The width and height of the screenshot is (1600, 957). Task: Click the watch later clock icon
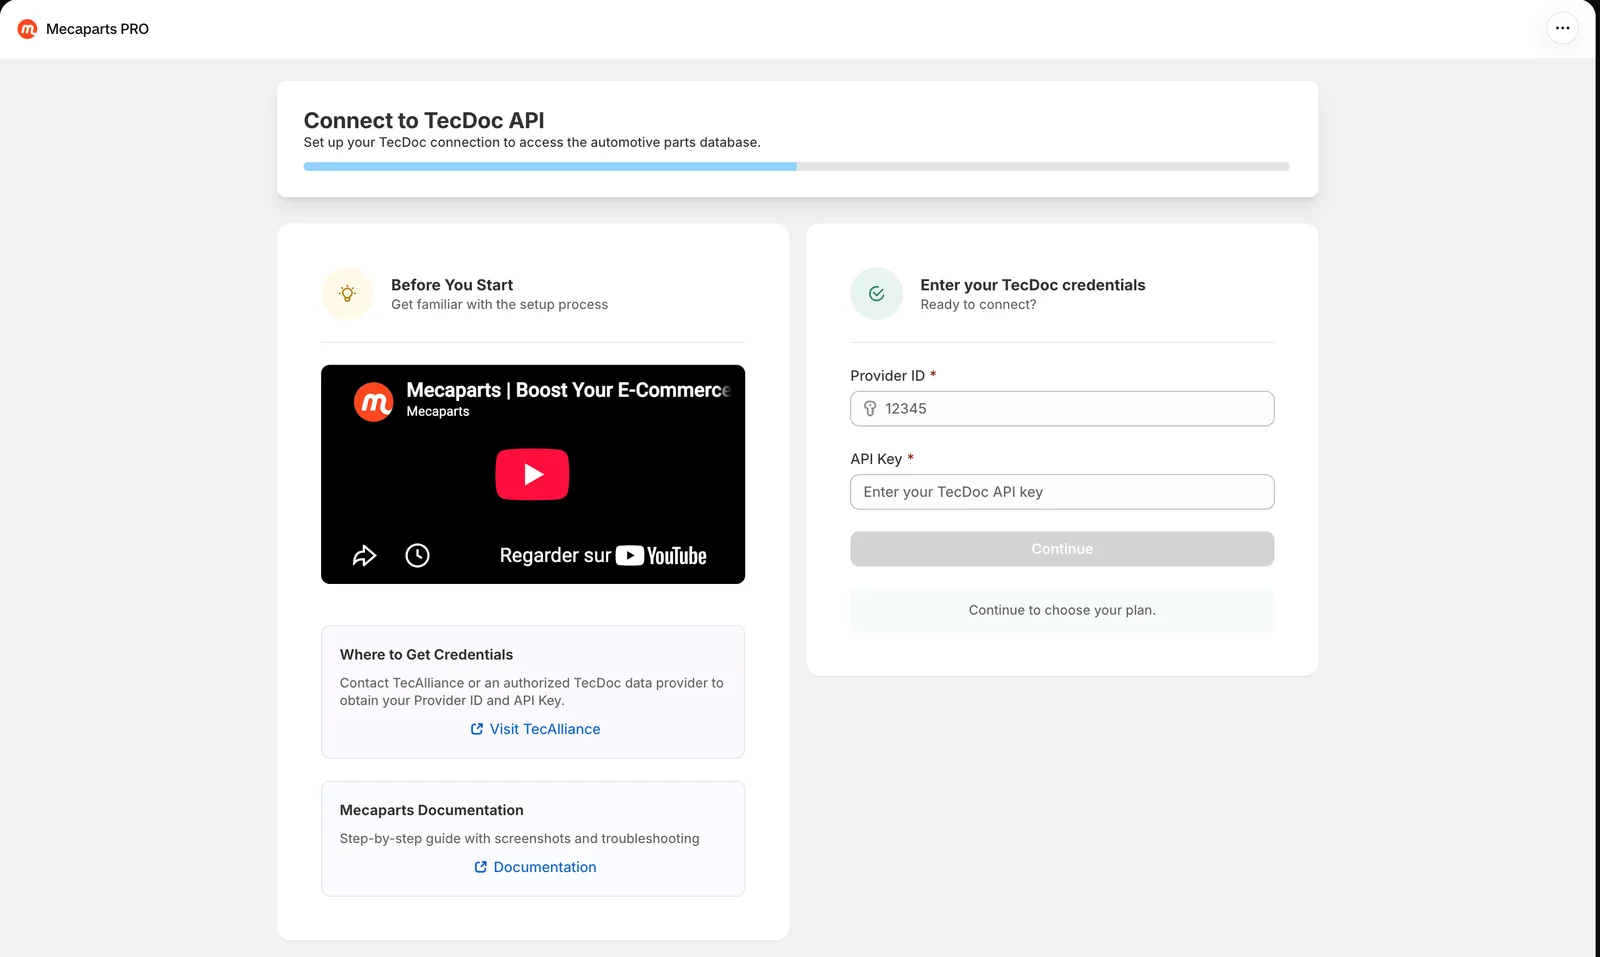coord(417,555)
